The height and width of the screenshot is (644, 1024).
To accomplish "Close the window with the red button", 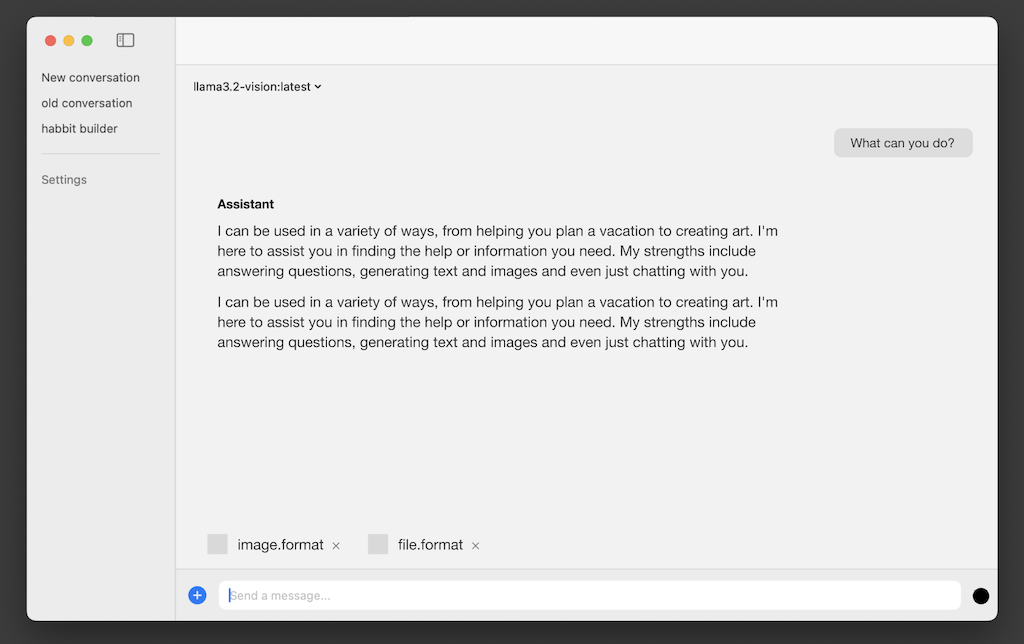I will 51,41.
